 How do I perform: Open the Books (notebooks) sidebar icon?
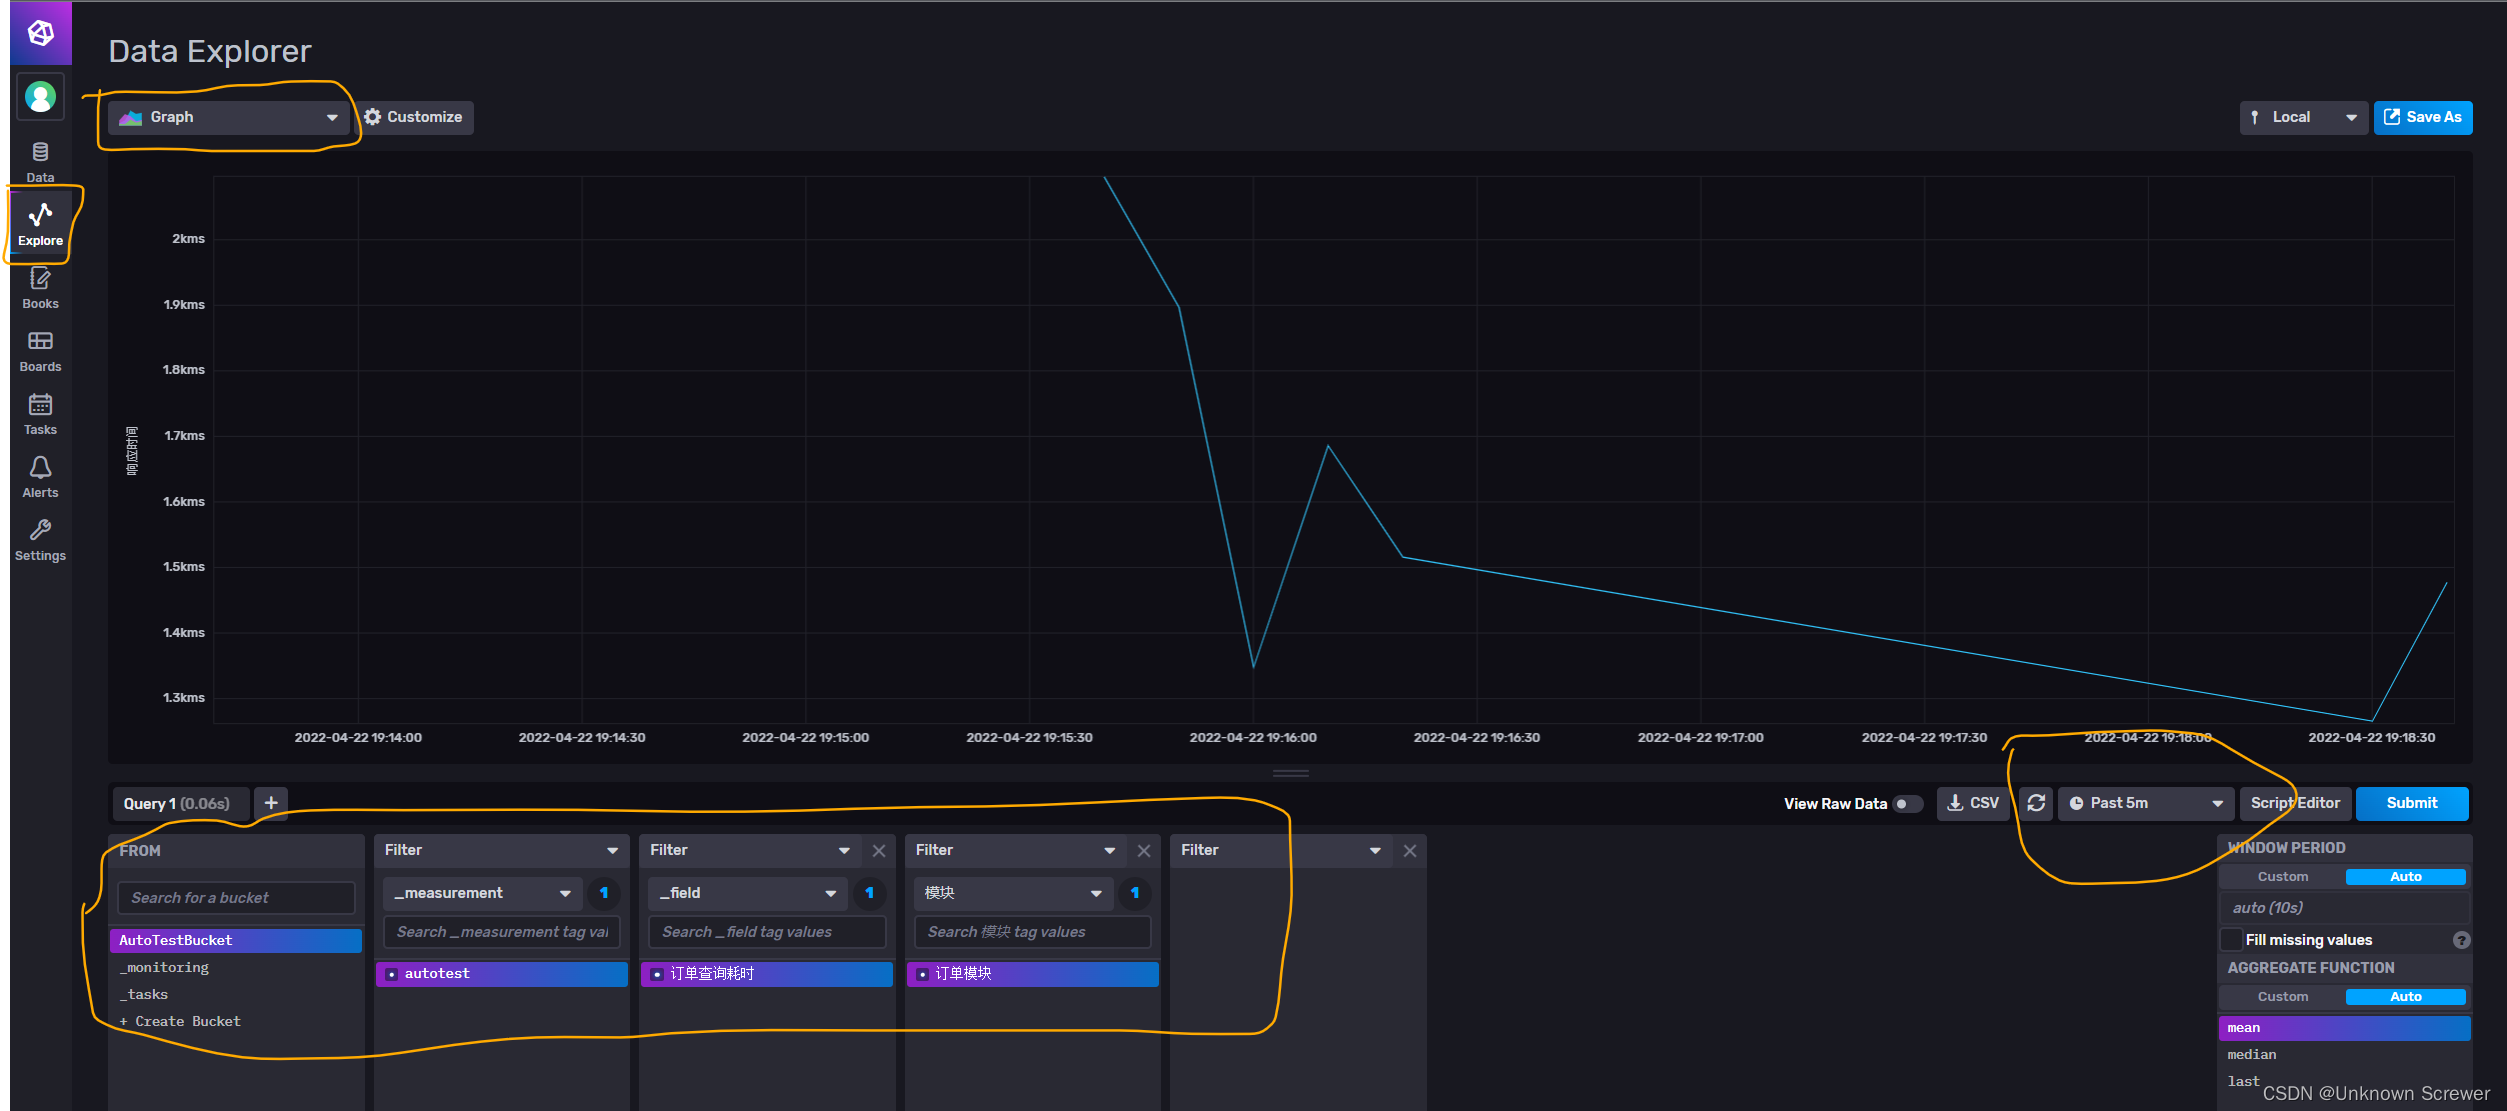click(40, 288)
